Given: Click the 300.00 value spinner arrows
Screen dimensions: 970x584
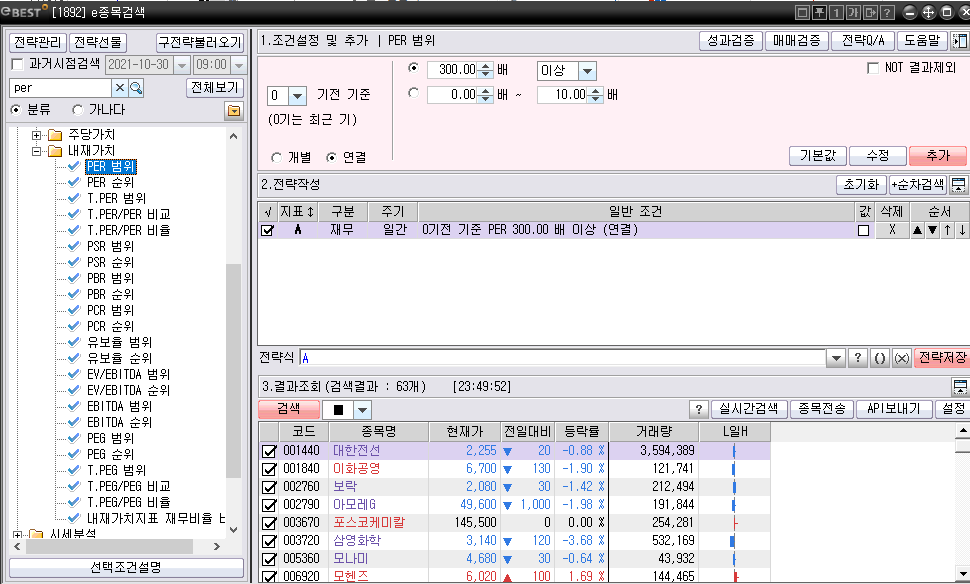Looking at the screenshot, I should coord(486,69).
